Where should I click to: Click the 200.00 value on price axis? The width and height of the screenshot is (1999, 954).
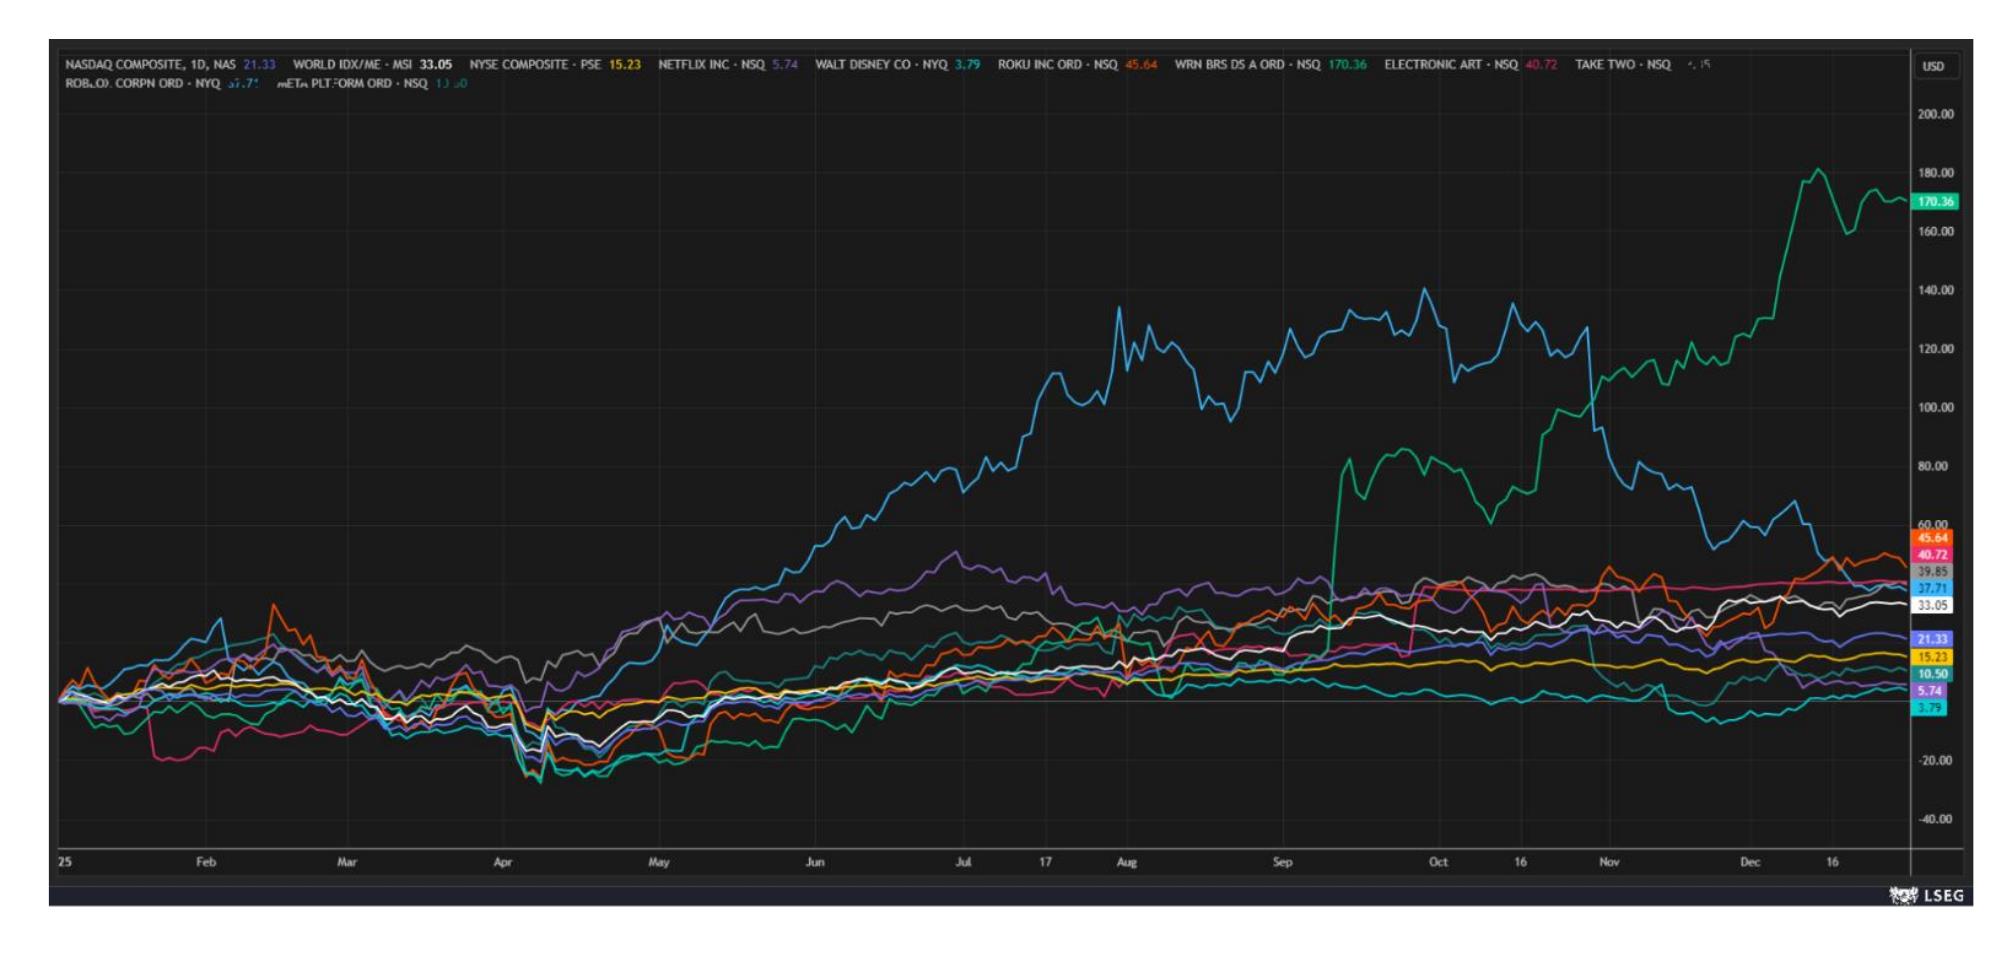coord(1935,114)
